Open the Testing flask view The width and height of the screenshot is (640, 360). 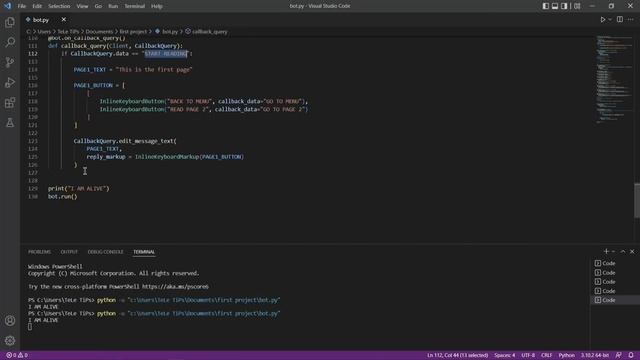(10, 122)
